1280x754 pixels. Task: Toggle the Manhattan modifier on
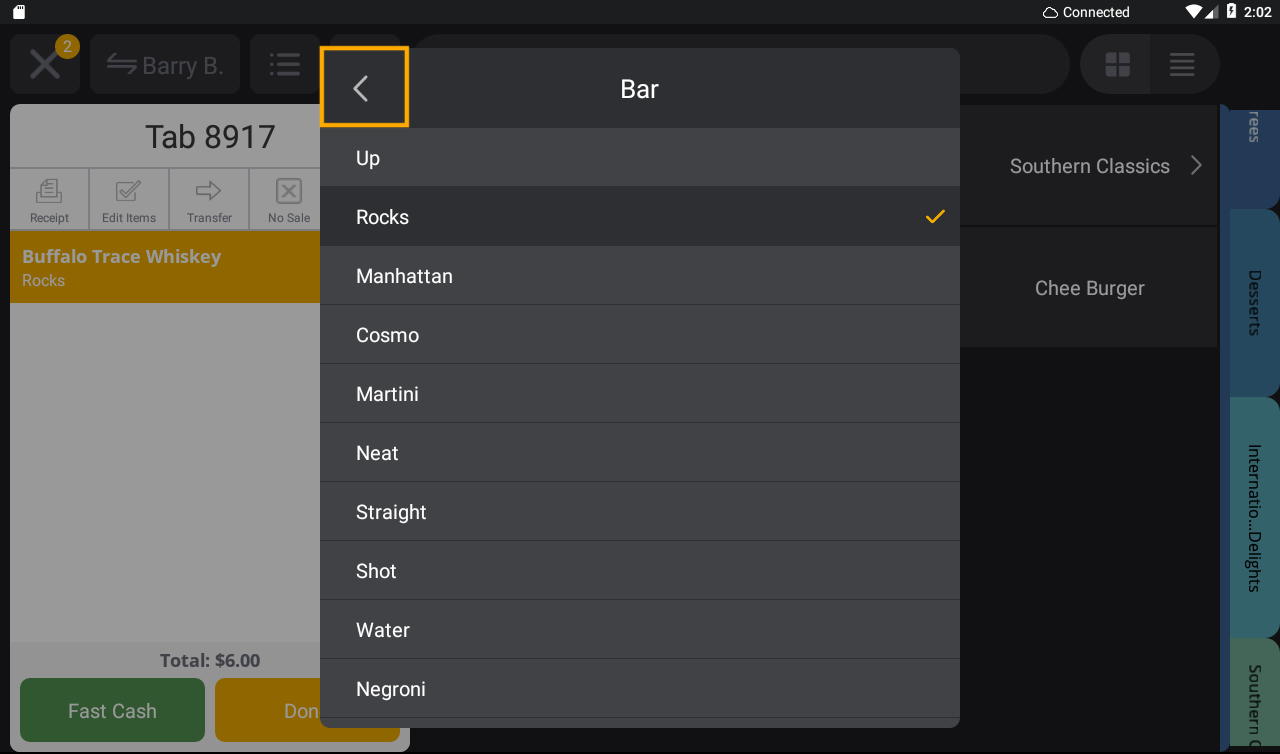[640, 275]
